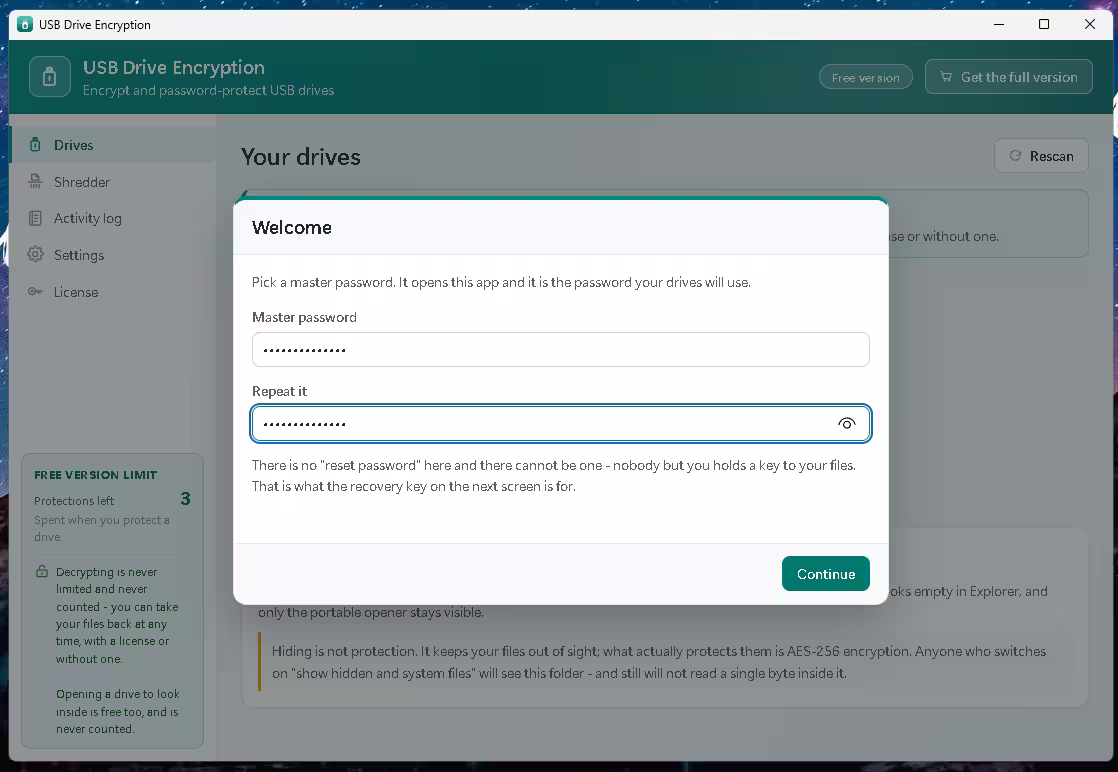This screenshot has width=1118, height=772.
Task: Open Settings from the sidebar
Action: coord(113,255)
